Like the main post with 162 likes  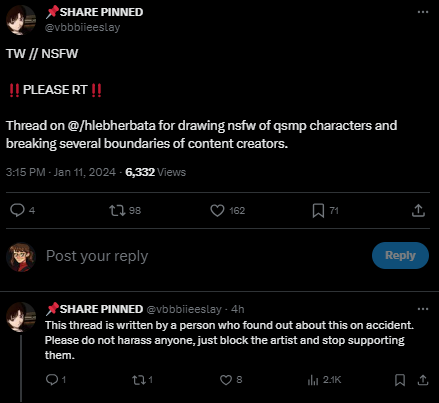(x=217, y=210)
